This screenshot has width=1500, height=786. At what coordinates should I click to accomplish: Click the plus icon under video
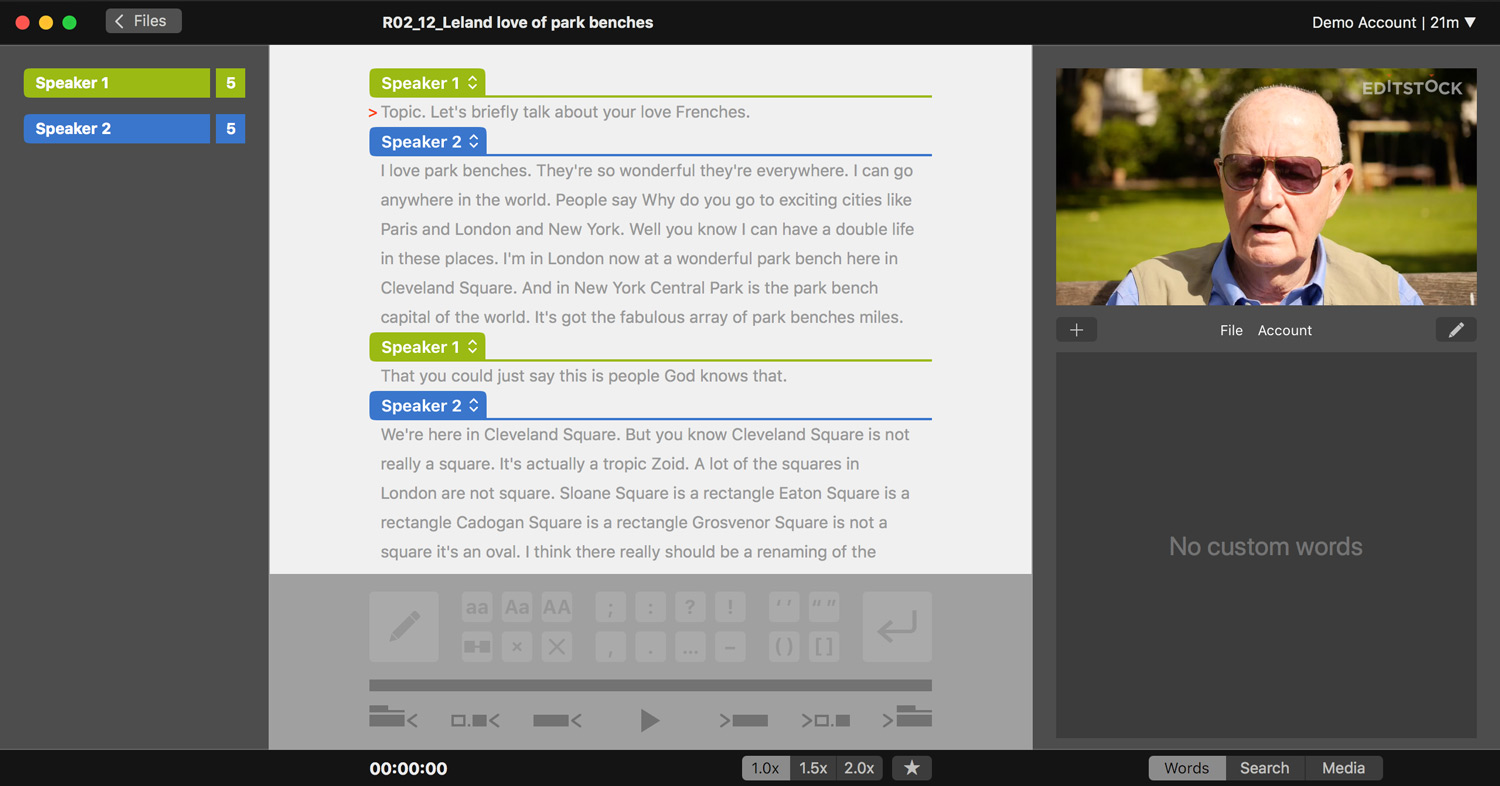[1076, 330]
